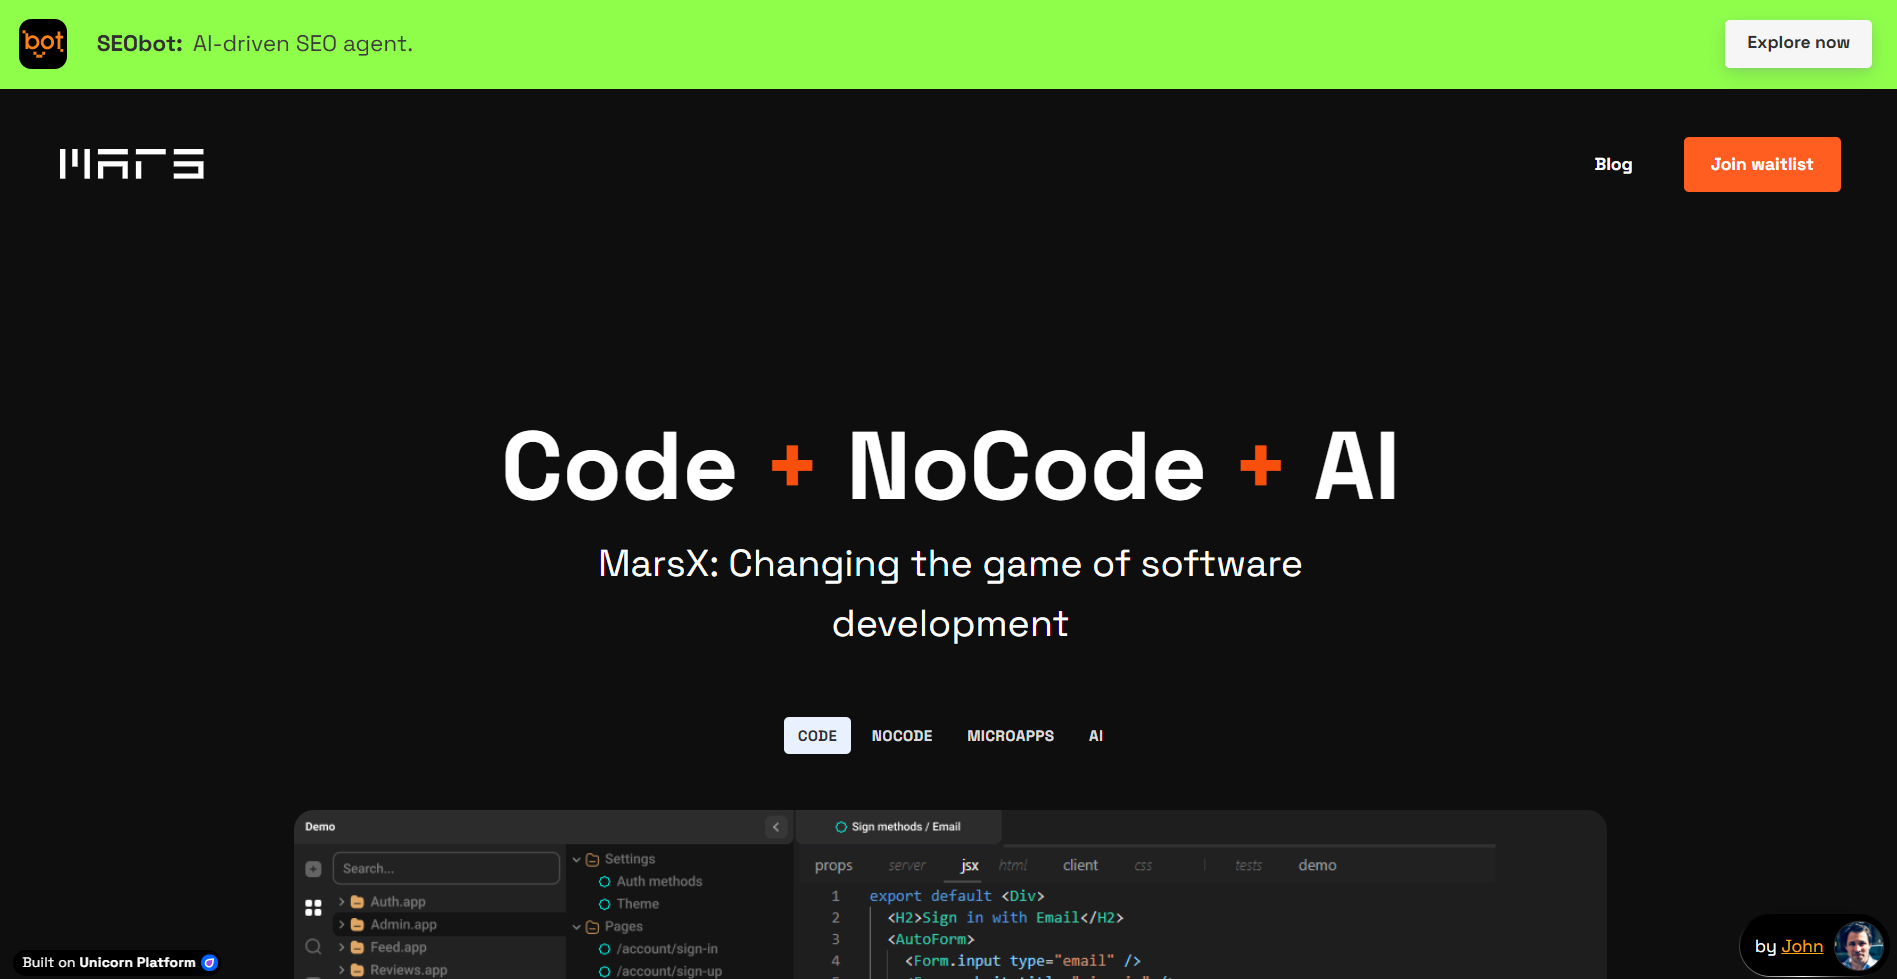The width and height of the screenshot is (1897, 979).
Task: Open the tests editor tab
Action: pyautogui.click(x=1248, y=866)
